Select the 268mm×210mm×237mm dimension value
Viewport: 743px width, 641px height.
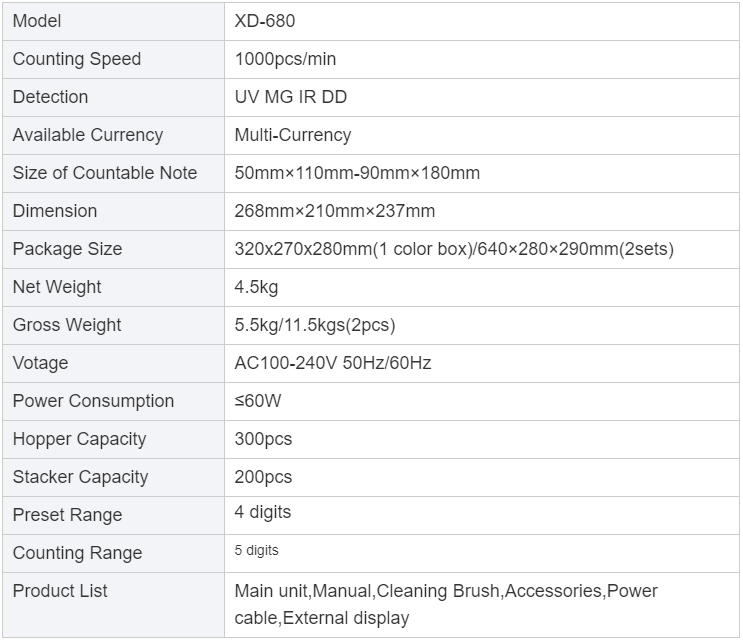pyautogui.click(x=335, y=211)
